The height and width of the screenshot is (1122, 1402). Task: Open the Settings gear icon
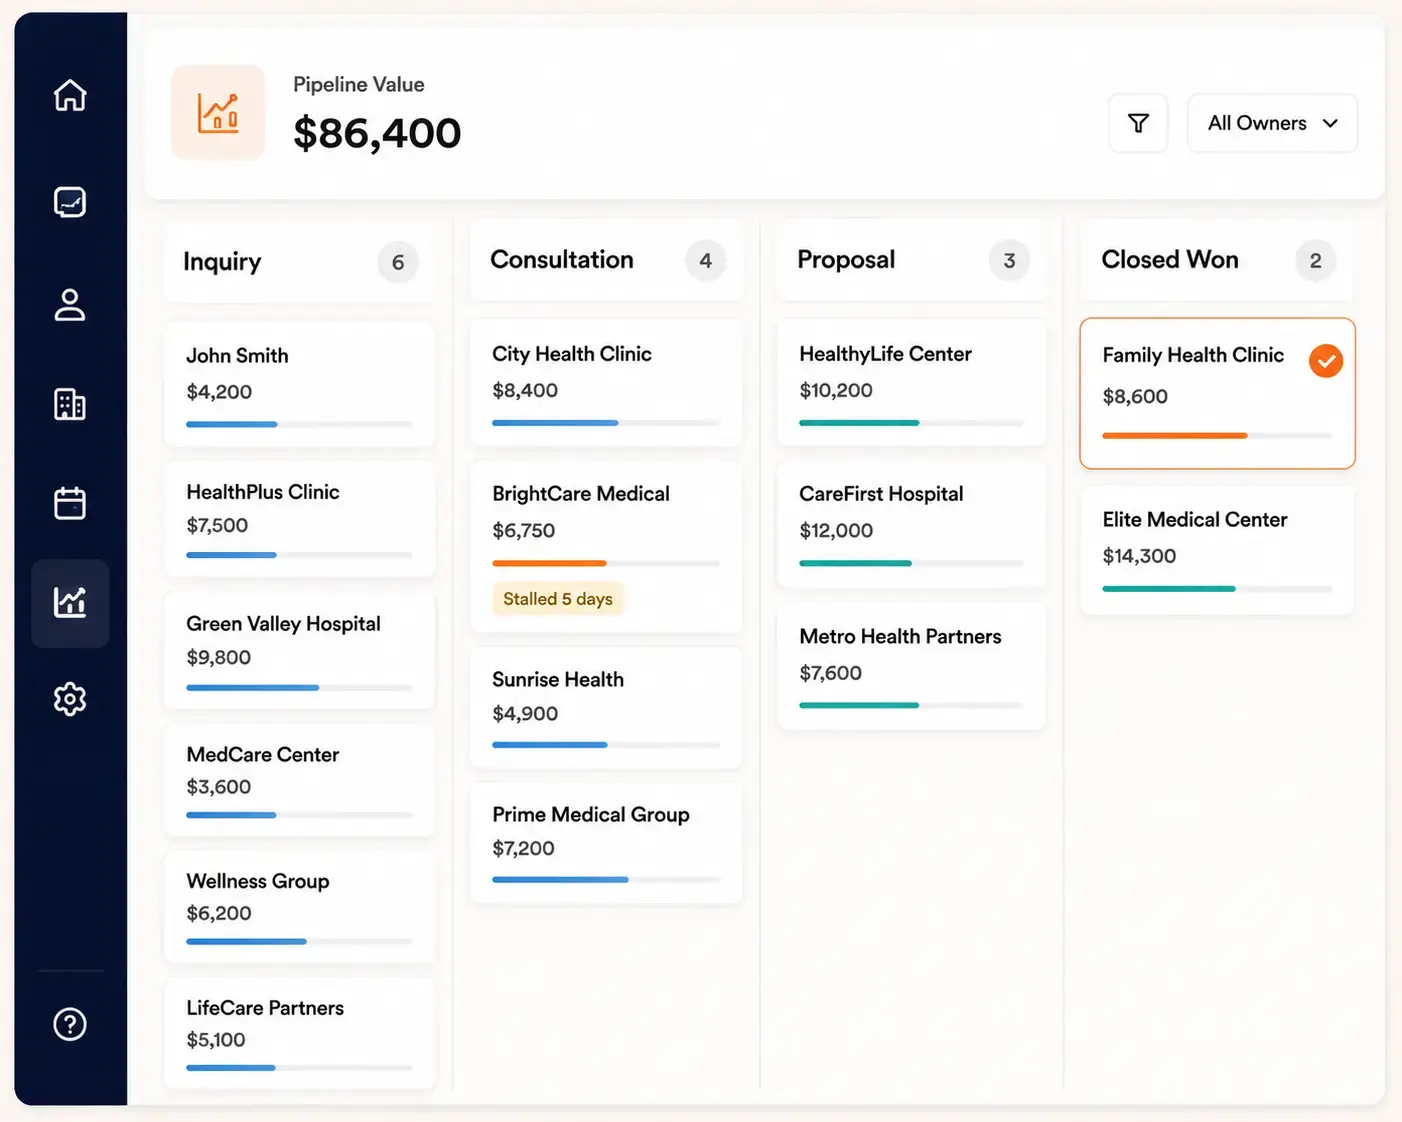(x=70, y=699)
